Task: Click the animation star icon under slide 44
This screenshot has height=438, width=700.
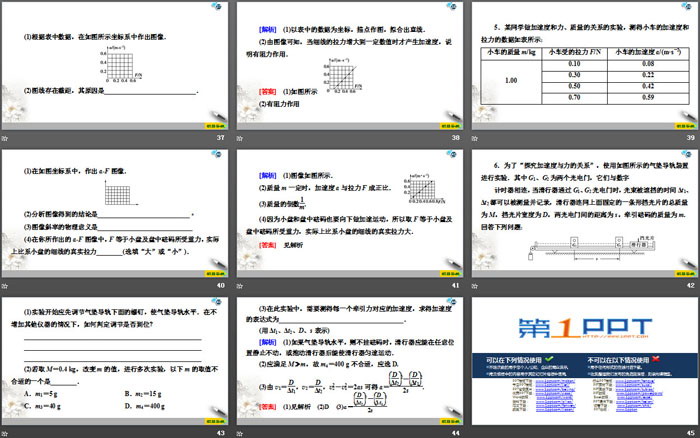Action: point(240,434)
